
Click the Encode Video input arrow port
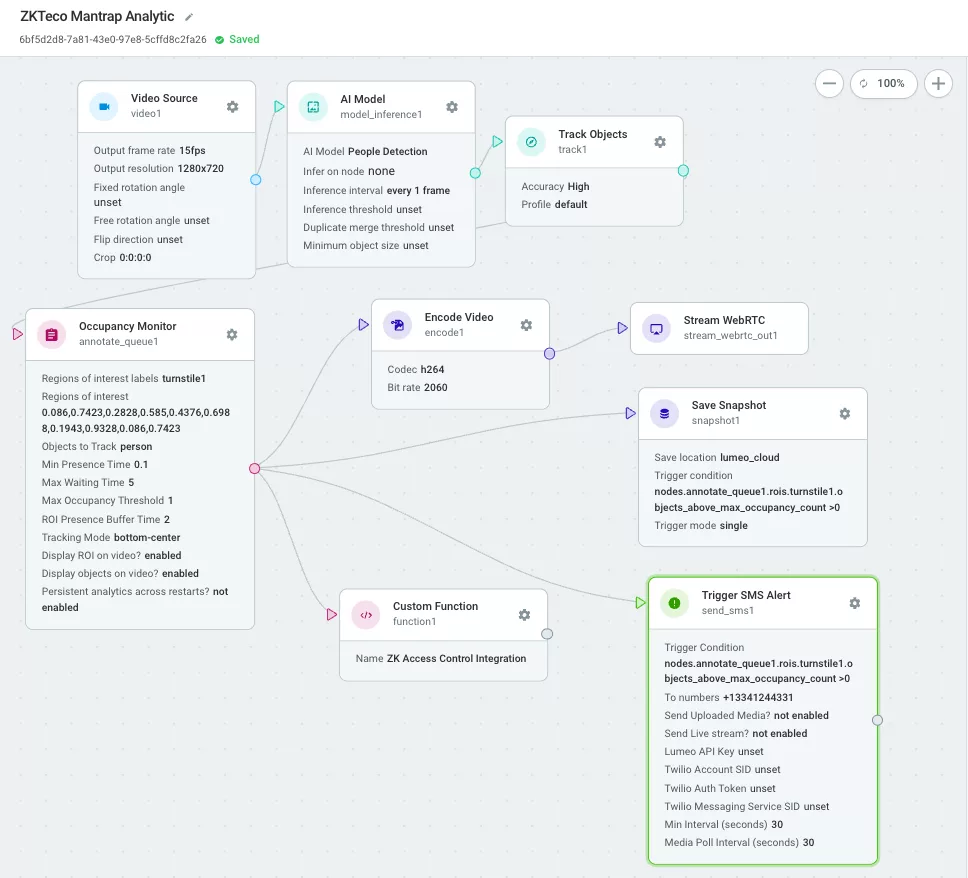click(x=364, y=324)
